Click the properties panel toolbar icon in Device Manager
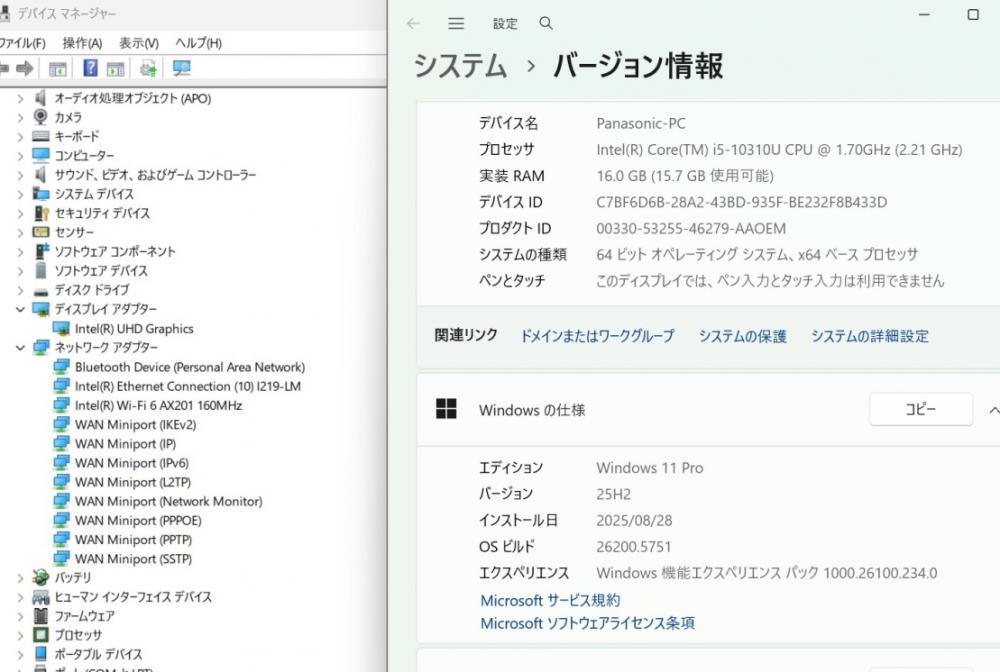The height and width of the screenshot is (672, 1000). 115,68
